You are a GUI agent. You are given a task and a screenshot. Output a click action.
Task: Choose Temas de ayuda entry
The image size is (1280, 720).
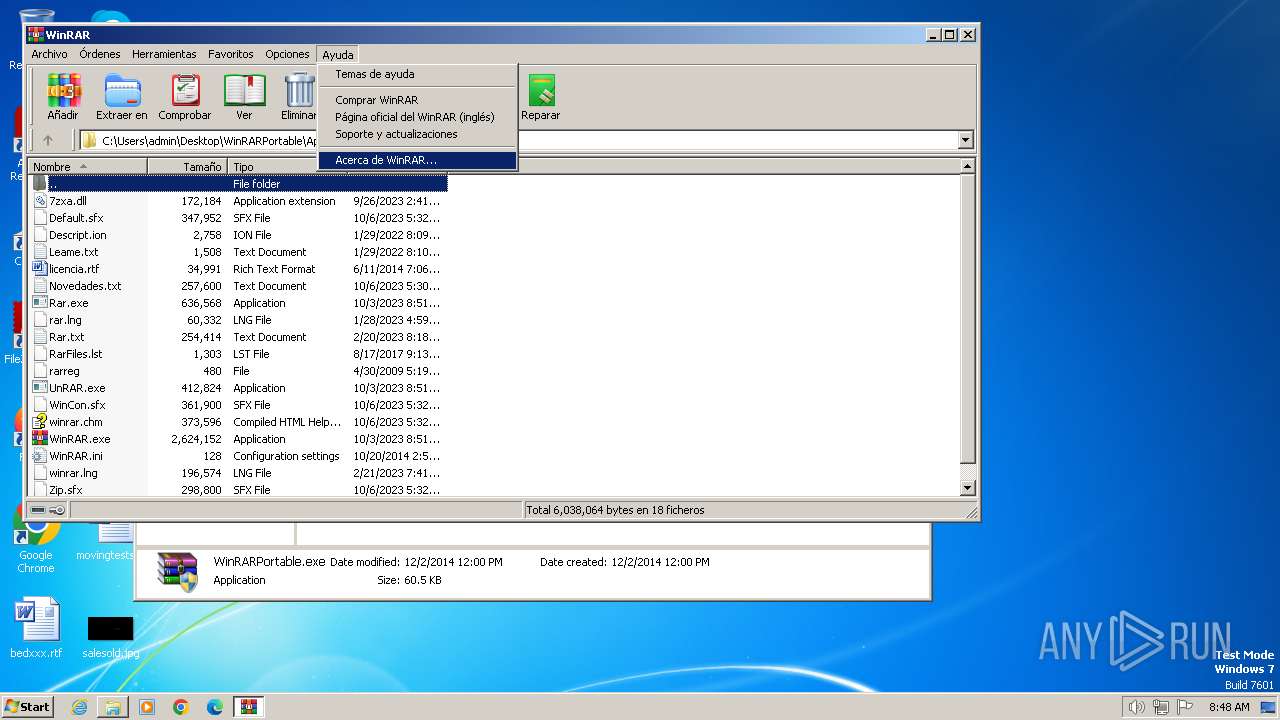pyautogui.click(x=417, y=74)
